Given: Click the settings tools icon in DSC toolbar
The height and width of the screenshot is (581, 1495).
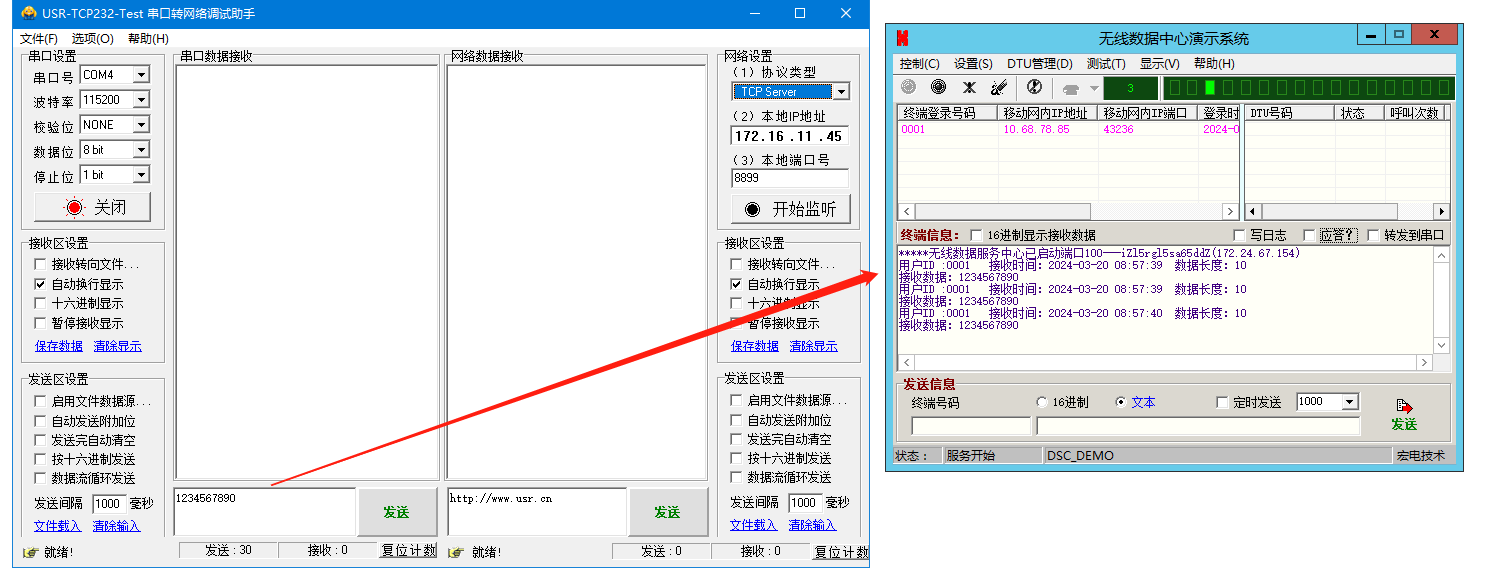Looking at the screenshot, I should [998, 88].
